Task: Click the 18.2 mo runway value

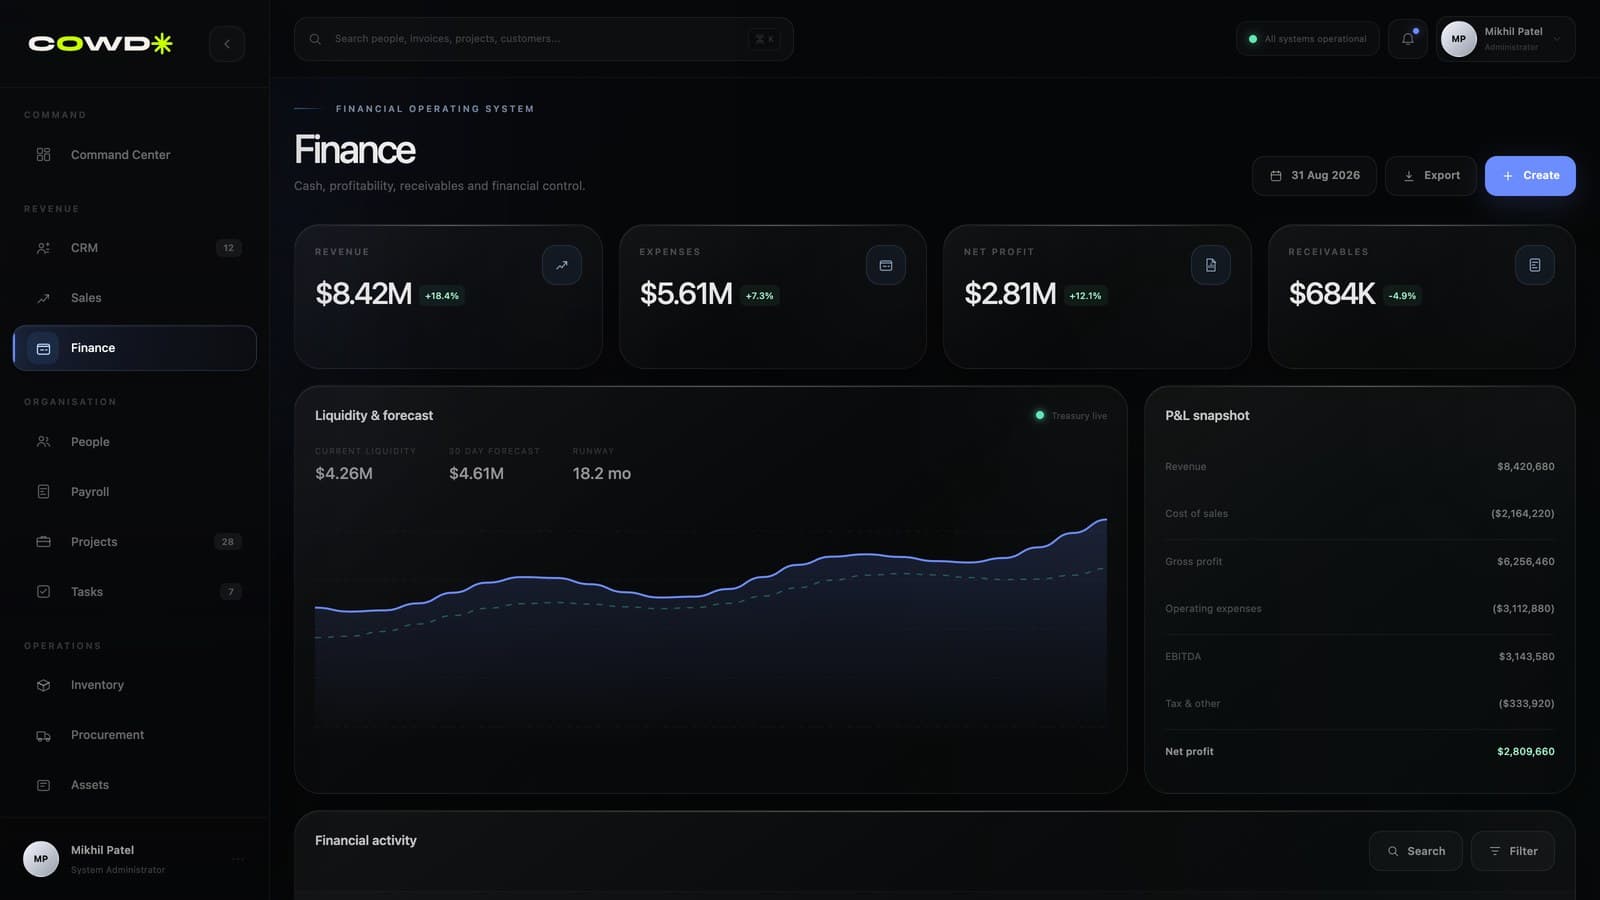Action: coord(602,474)
